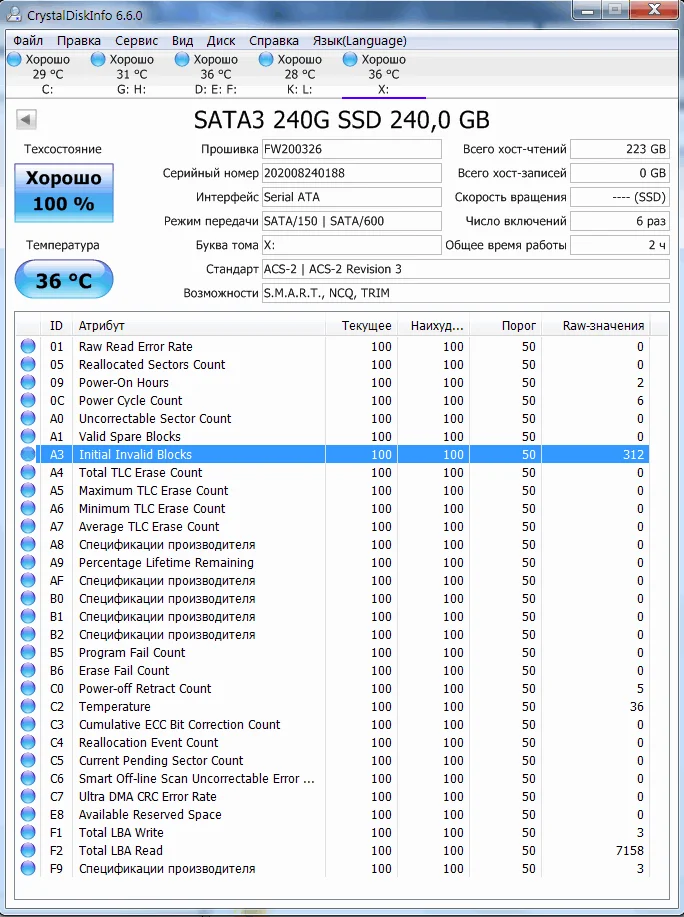Select the Minimum TLC Erase Count row
This screenshot has height=917, width=684.
coord(333,509)
